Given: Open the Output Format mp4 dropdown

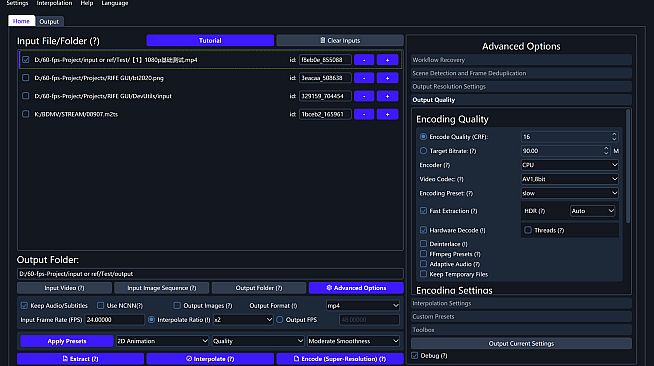Looking at the screenshot, I should [x=363, y=306].
